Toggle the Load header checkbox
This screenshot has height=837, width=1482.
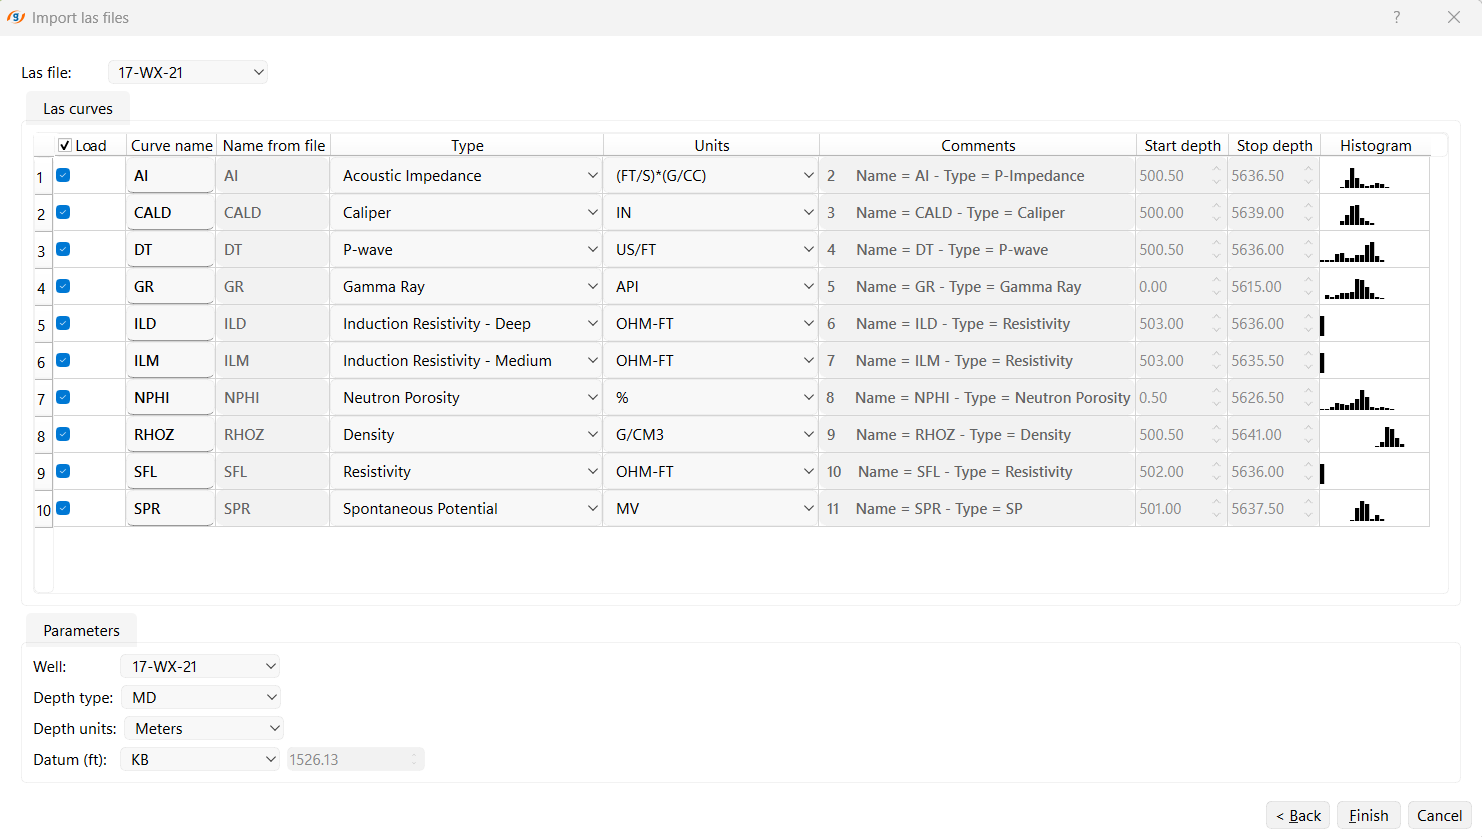coord(66,145)
